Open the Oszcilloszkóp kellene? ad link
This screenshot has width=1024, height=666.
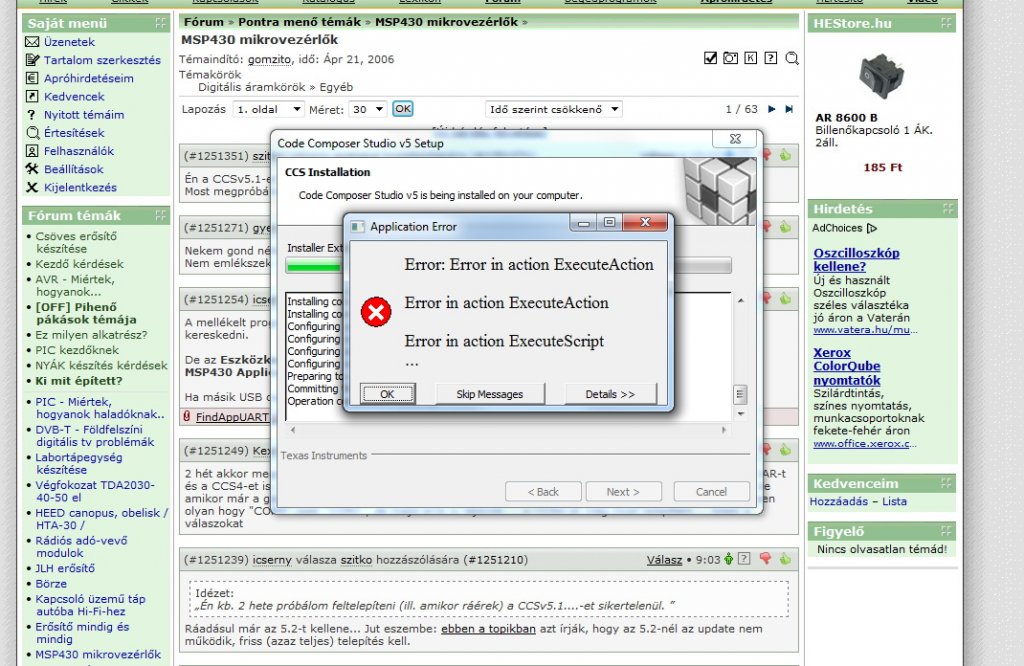coord(856,260)
